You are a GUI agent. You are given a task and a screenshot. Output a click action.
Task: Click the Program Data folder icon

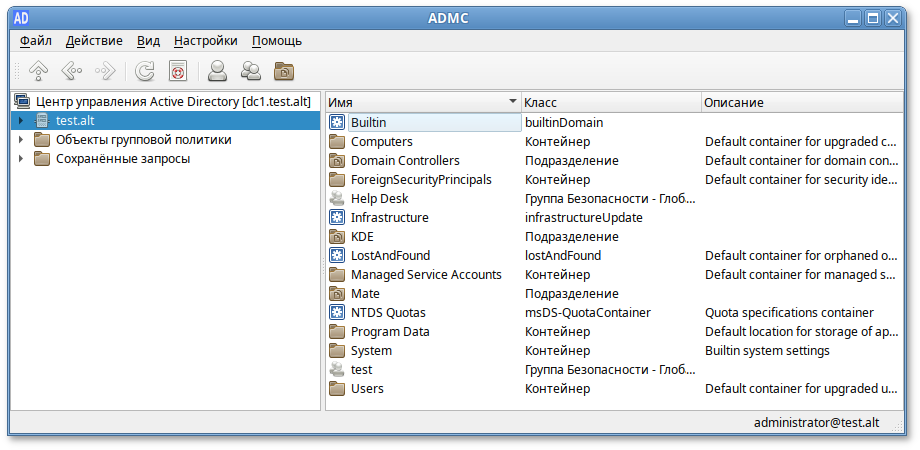click(x=337, y=331)
